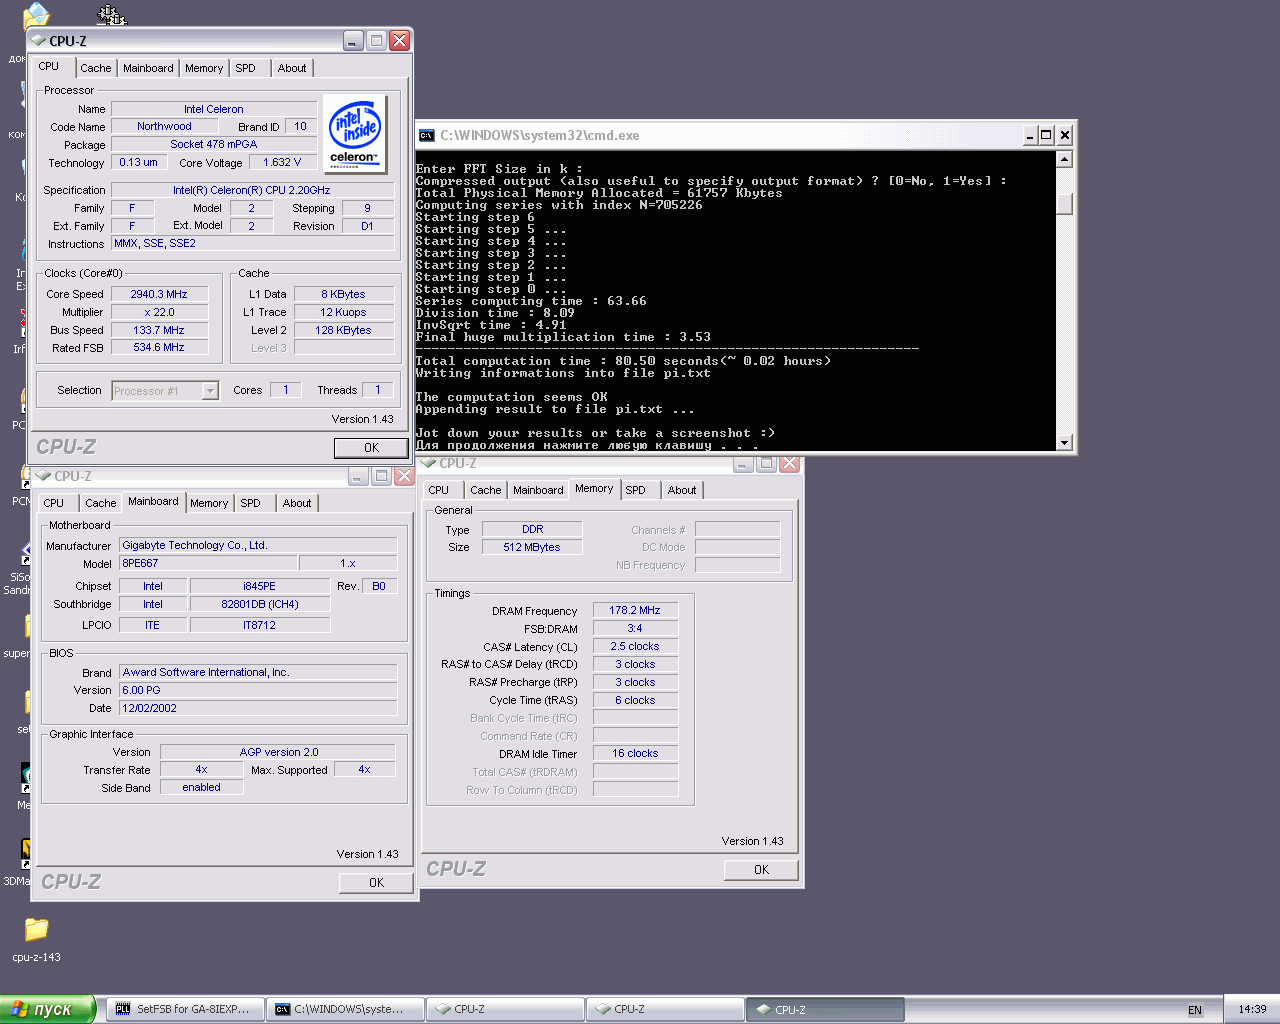Select CPU tab in the Memory CPU-Z window
The image size is (1280, 1024).
[x=439, y=490]
